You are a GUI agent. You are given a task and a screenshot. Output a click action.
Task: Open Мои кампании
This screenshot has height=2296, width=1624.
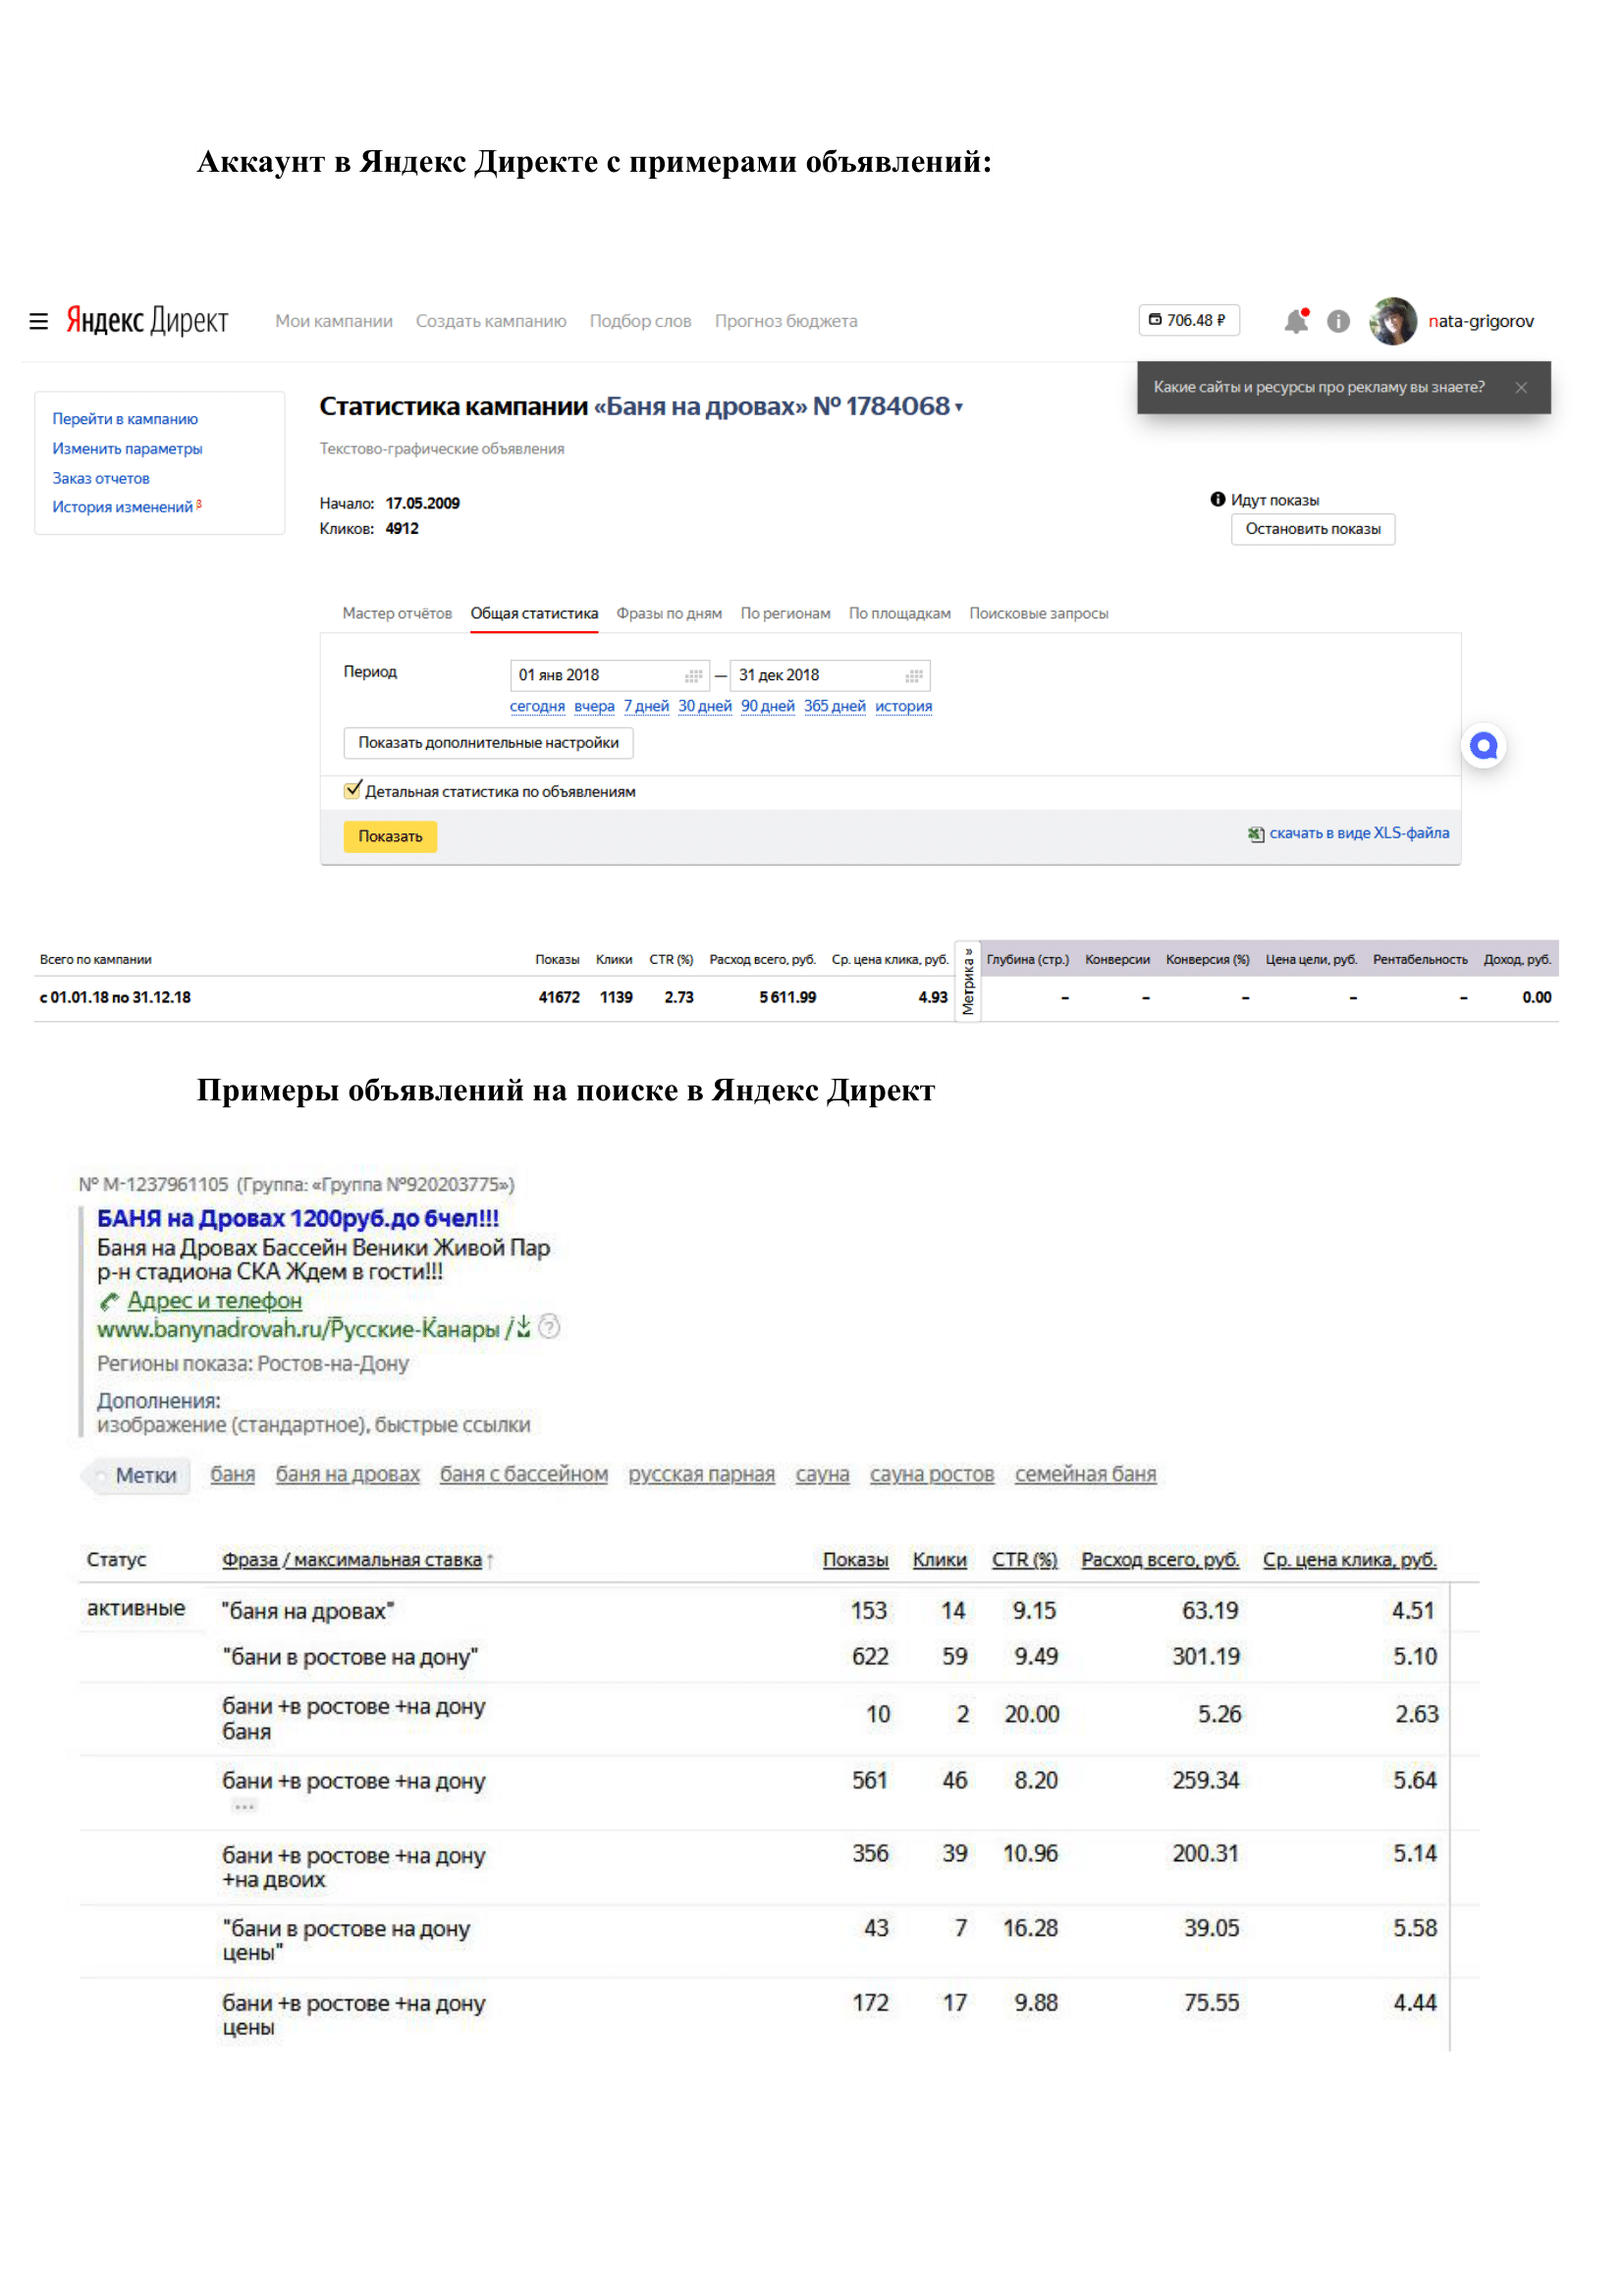tap(334, 321)
